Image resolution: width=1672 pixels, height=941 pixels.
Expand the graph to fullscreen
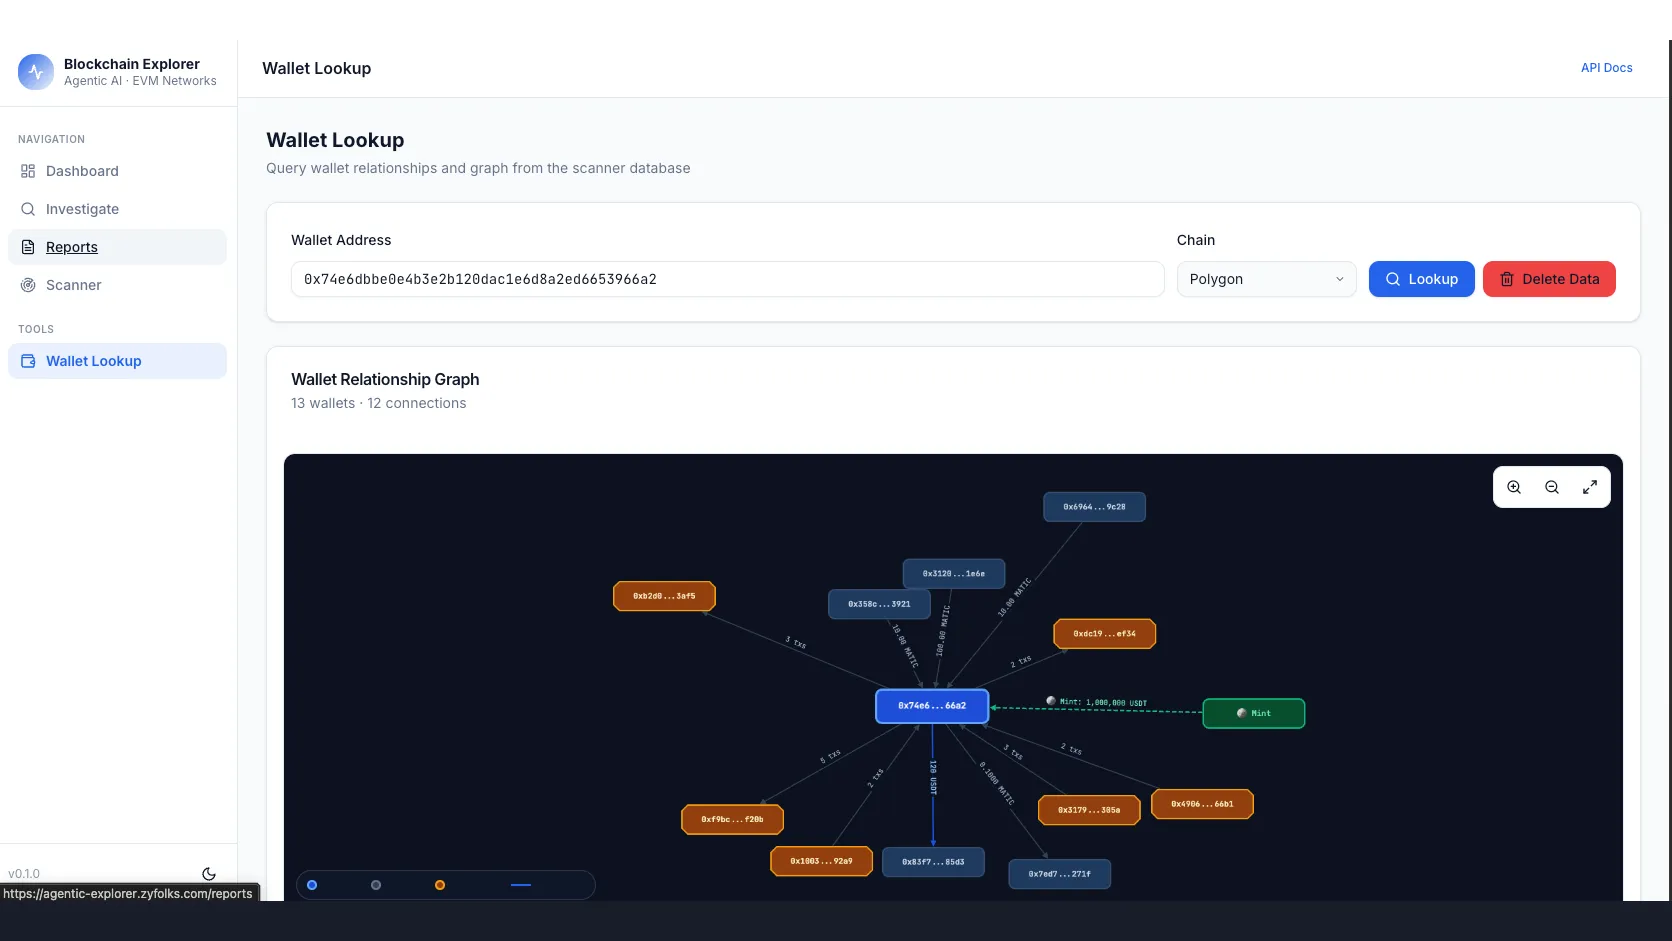click(1590, 487)
